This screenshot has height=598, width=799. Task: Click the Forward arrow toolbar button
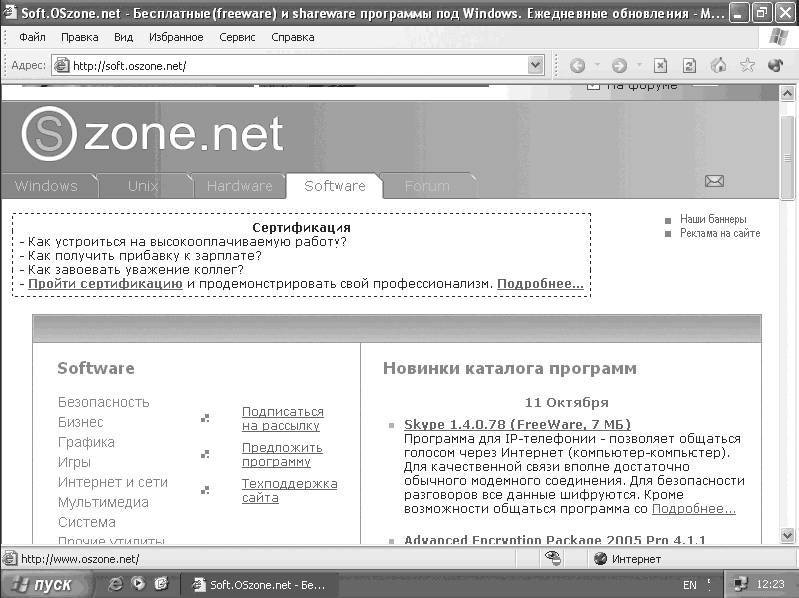619,66
